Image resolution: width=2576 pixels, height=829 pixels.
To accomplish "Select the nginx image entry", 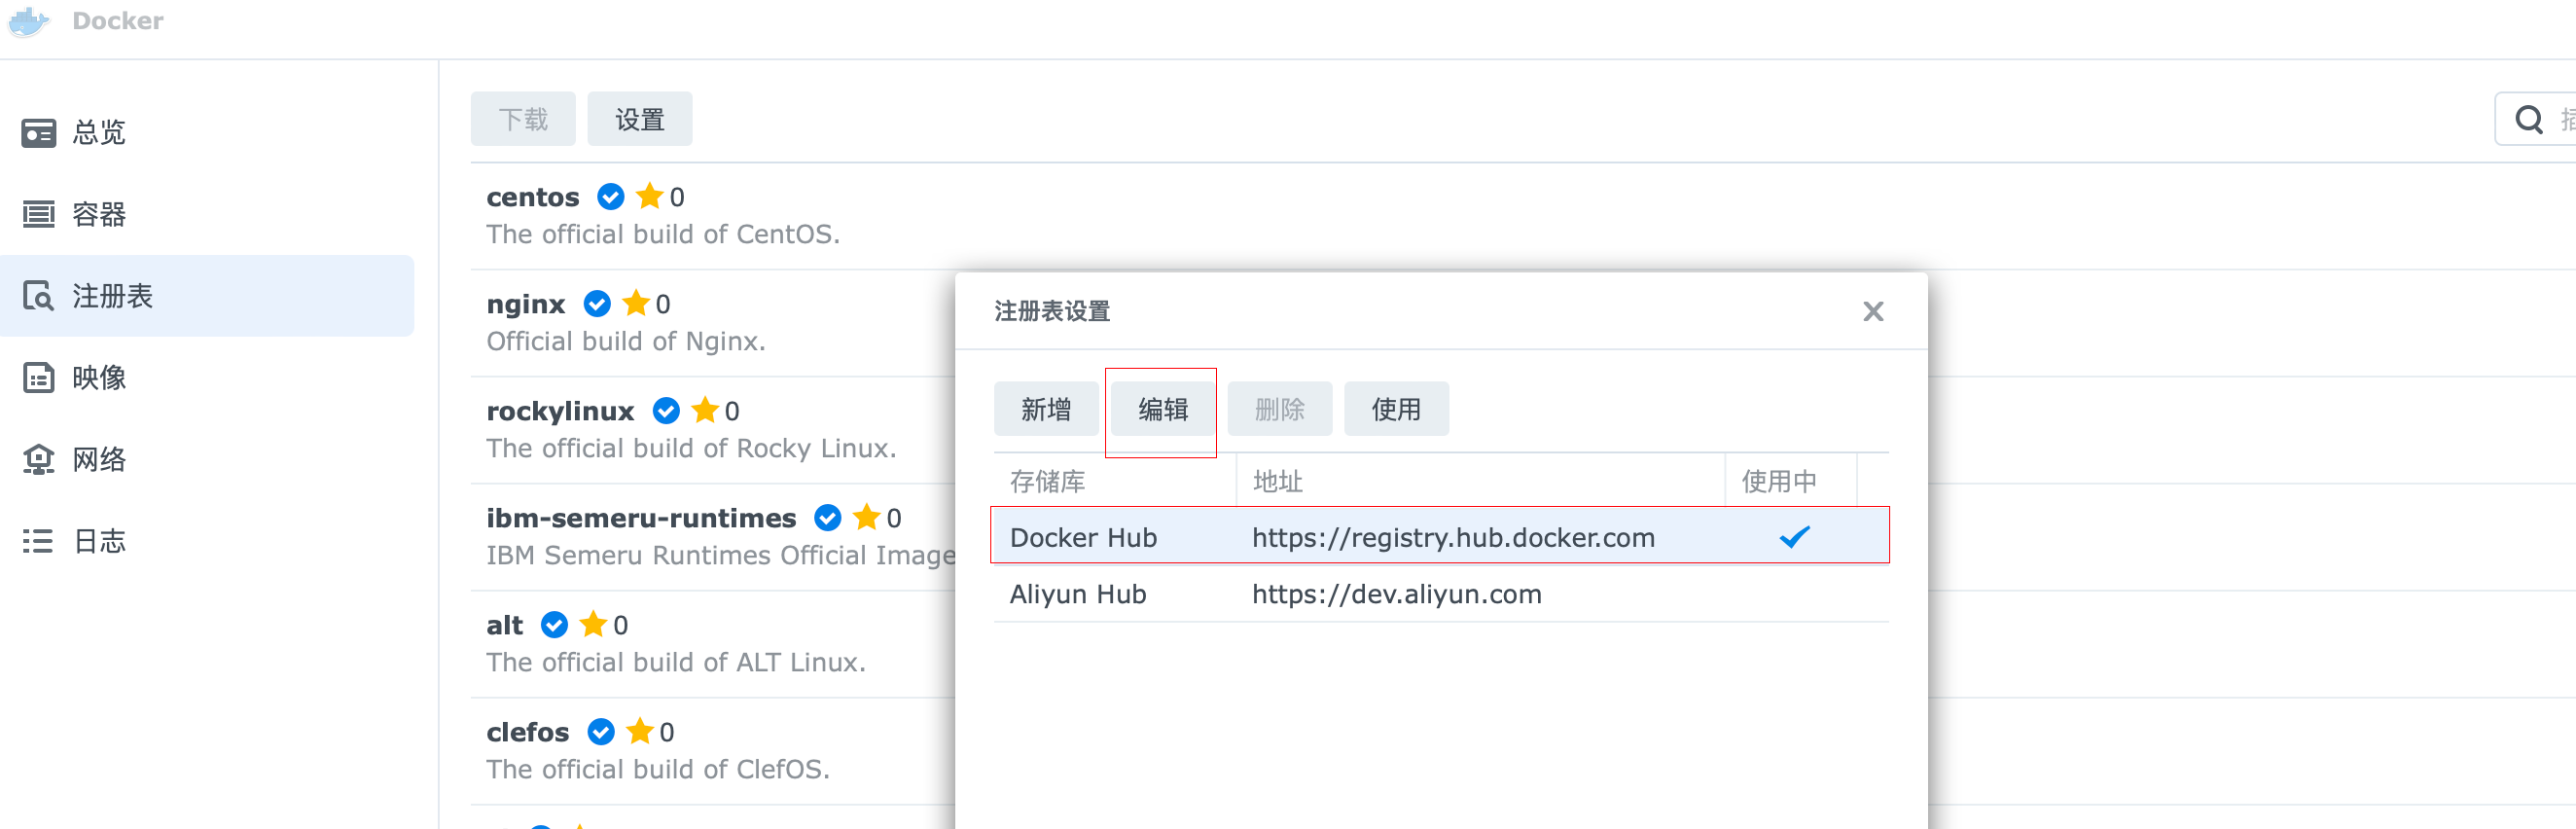I will (712, 323).
